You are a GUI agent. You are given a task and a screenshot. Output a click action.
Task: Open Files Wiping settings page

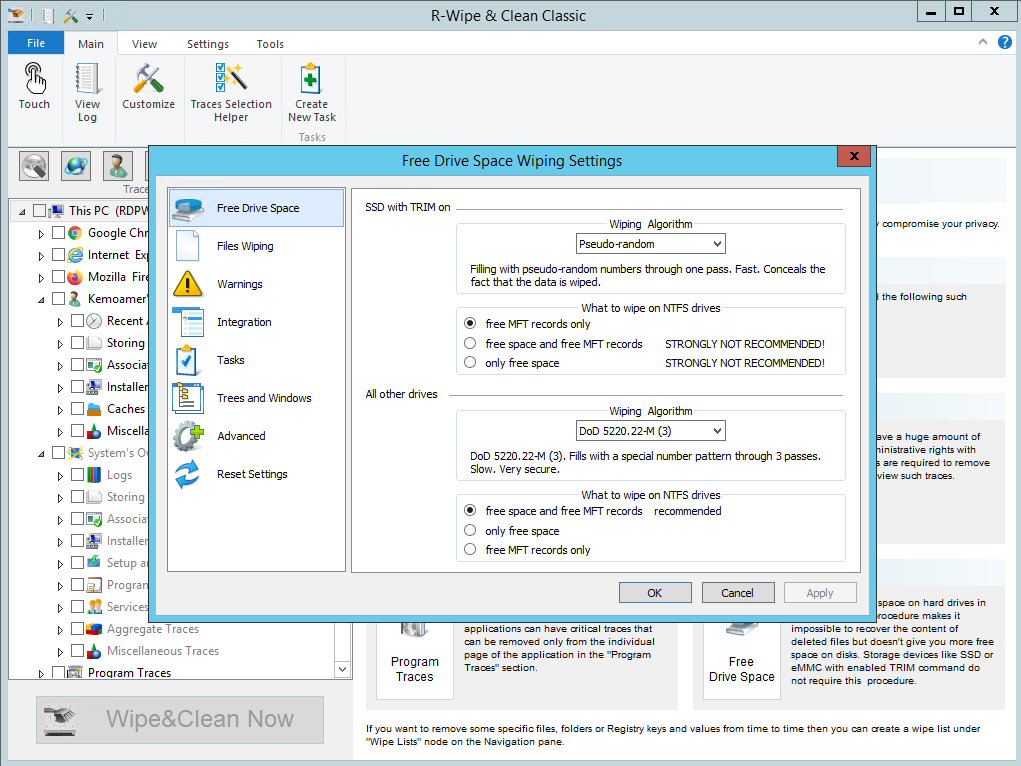coord(257,246)
